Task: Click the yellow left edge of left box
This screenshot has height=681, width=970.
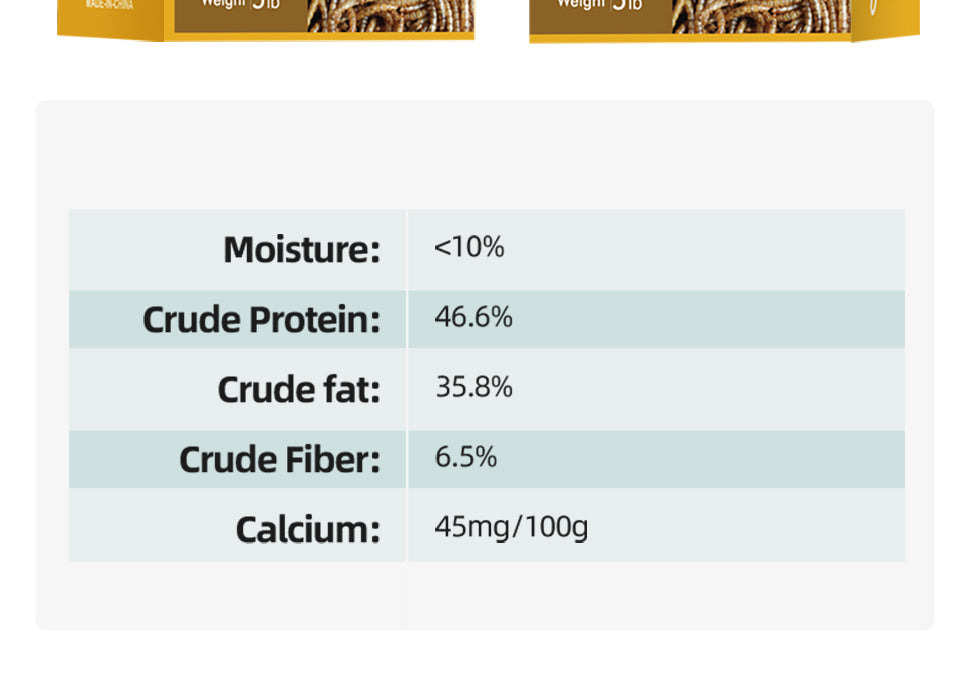Action: point(66,25)
